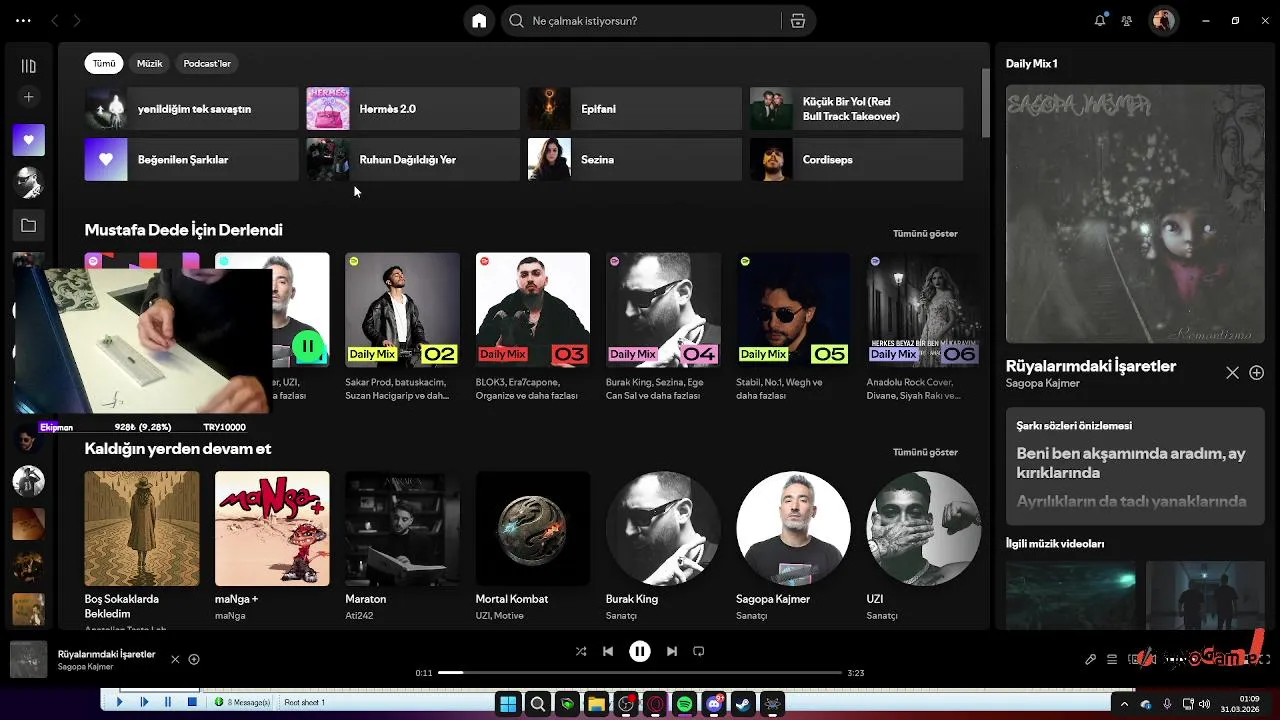This screenshot has width=1280, height=720.
Task: Open Daily Mix 03 cover
Action: pos(533,309)
